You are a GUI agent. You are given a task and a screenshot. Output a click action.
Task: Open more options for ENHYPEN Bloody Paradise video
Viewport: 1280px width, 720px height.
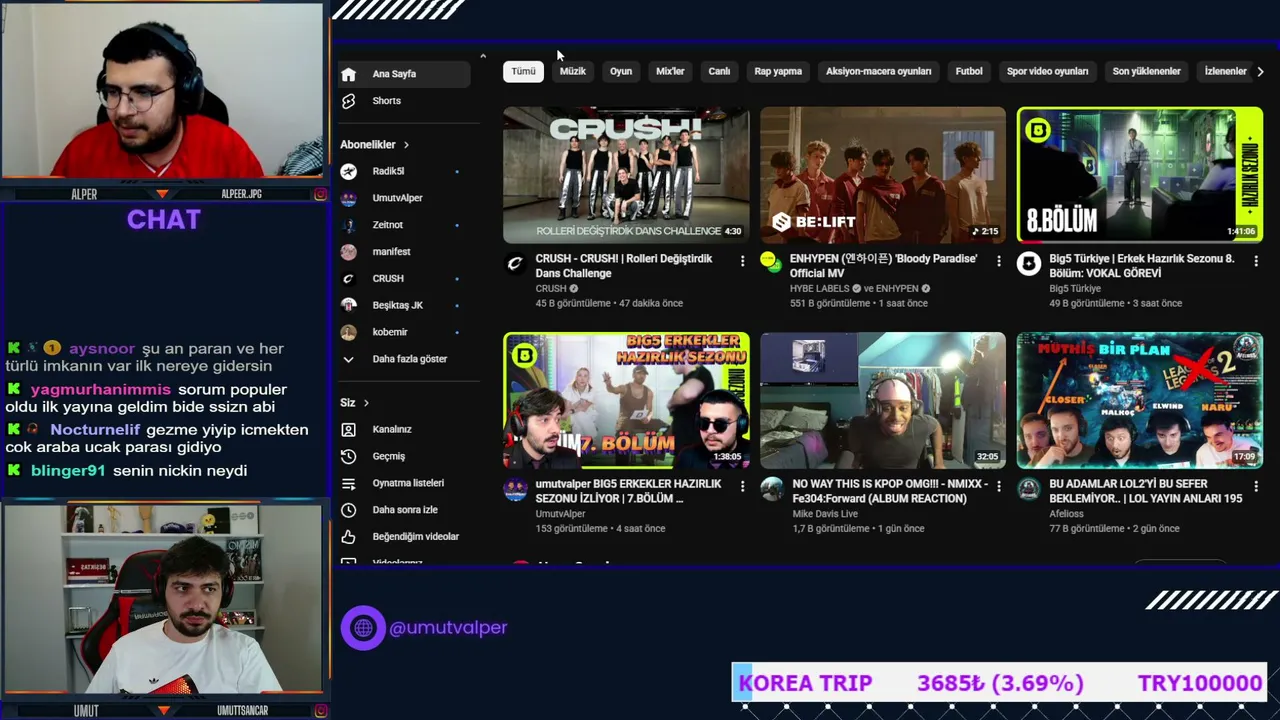click(998, 261)
